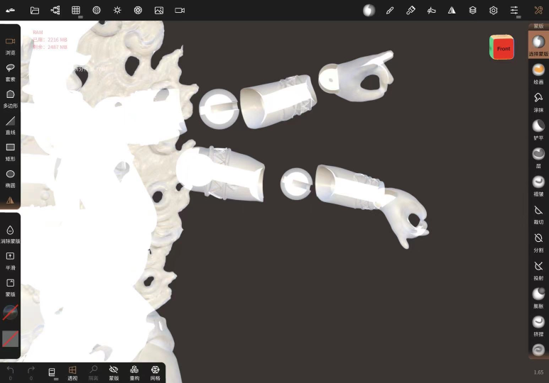Pick the Line (直线) shape tool
The width and height of the screenshot is (549, 383).
(10, 125)
